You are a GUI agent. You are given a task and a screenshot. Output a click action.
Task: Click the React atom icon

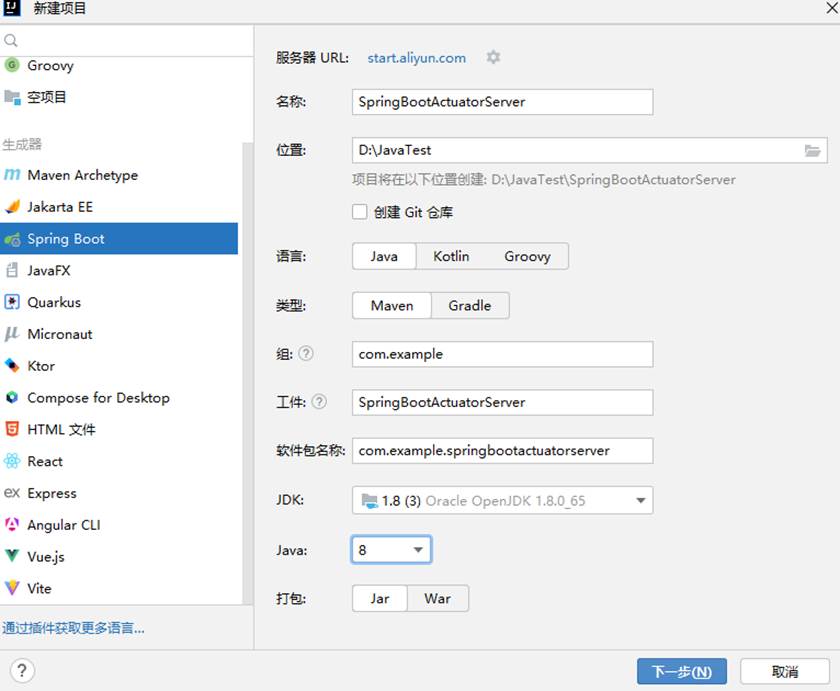(x=12, y=461)
